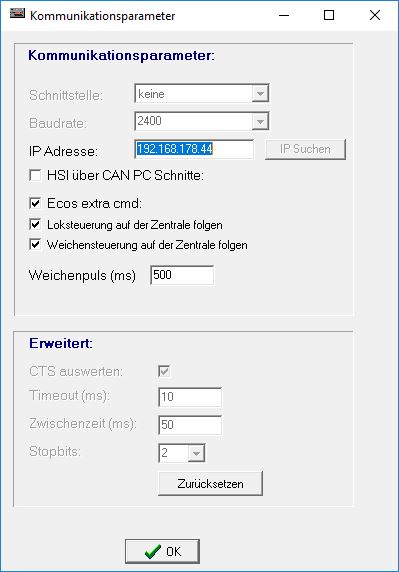Expand the Baudrate dropdown set to 2400
The width and height of the screenshot is (399, 572).
click(x=202, y=121)
